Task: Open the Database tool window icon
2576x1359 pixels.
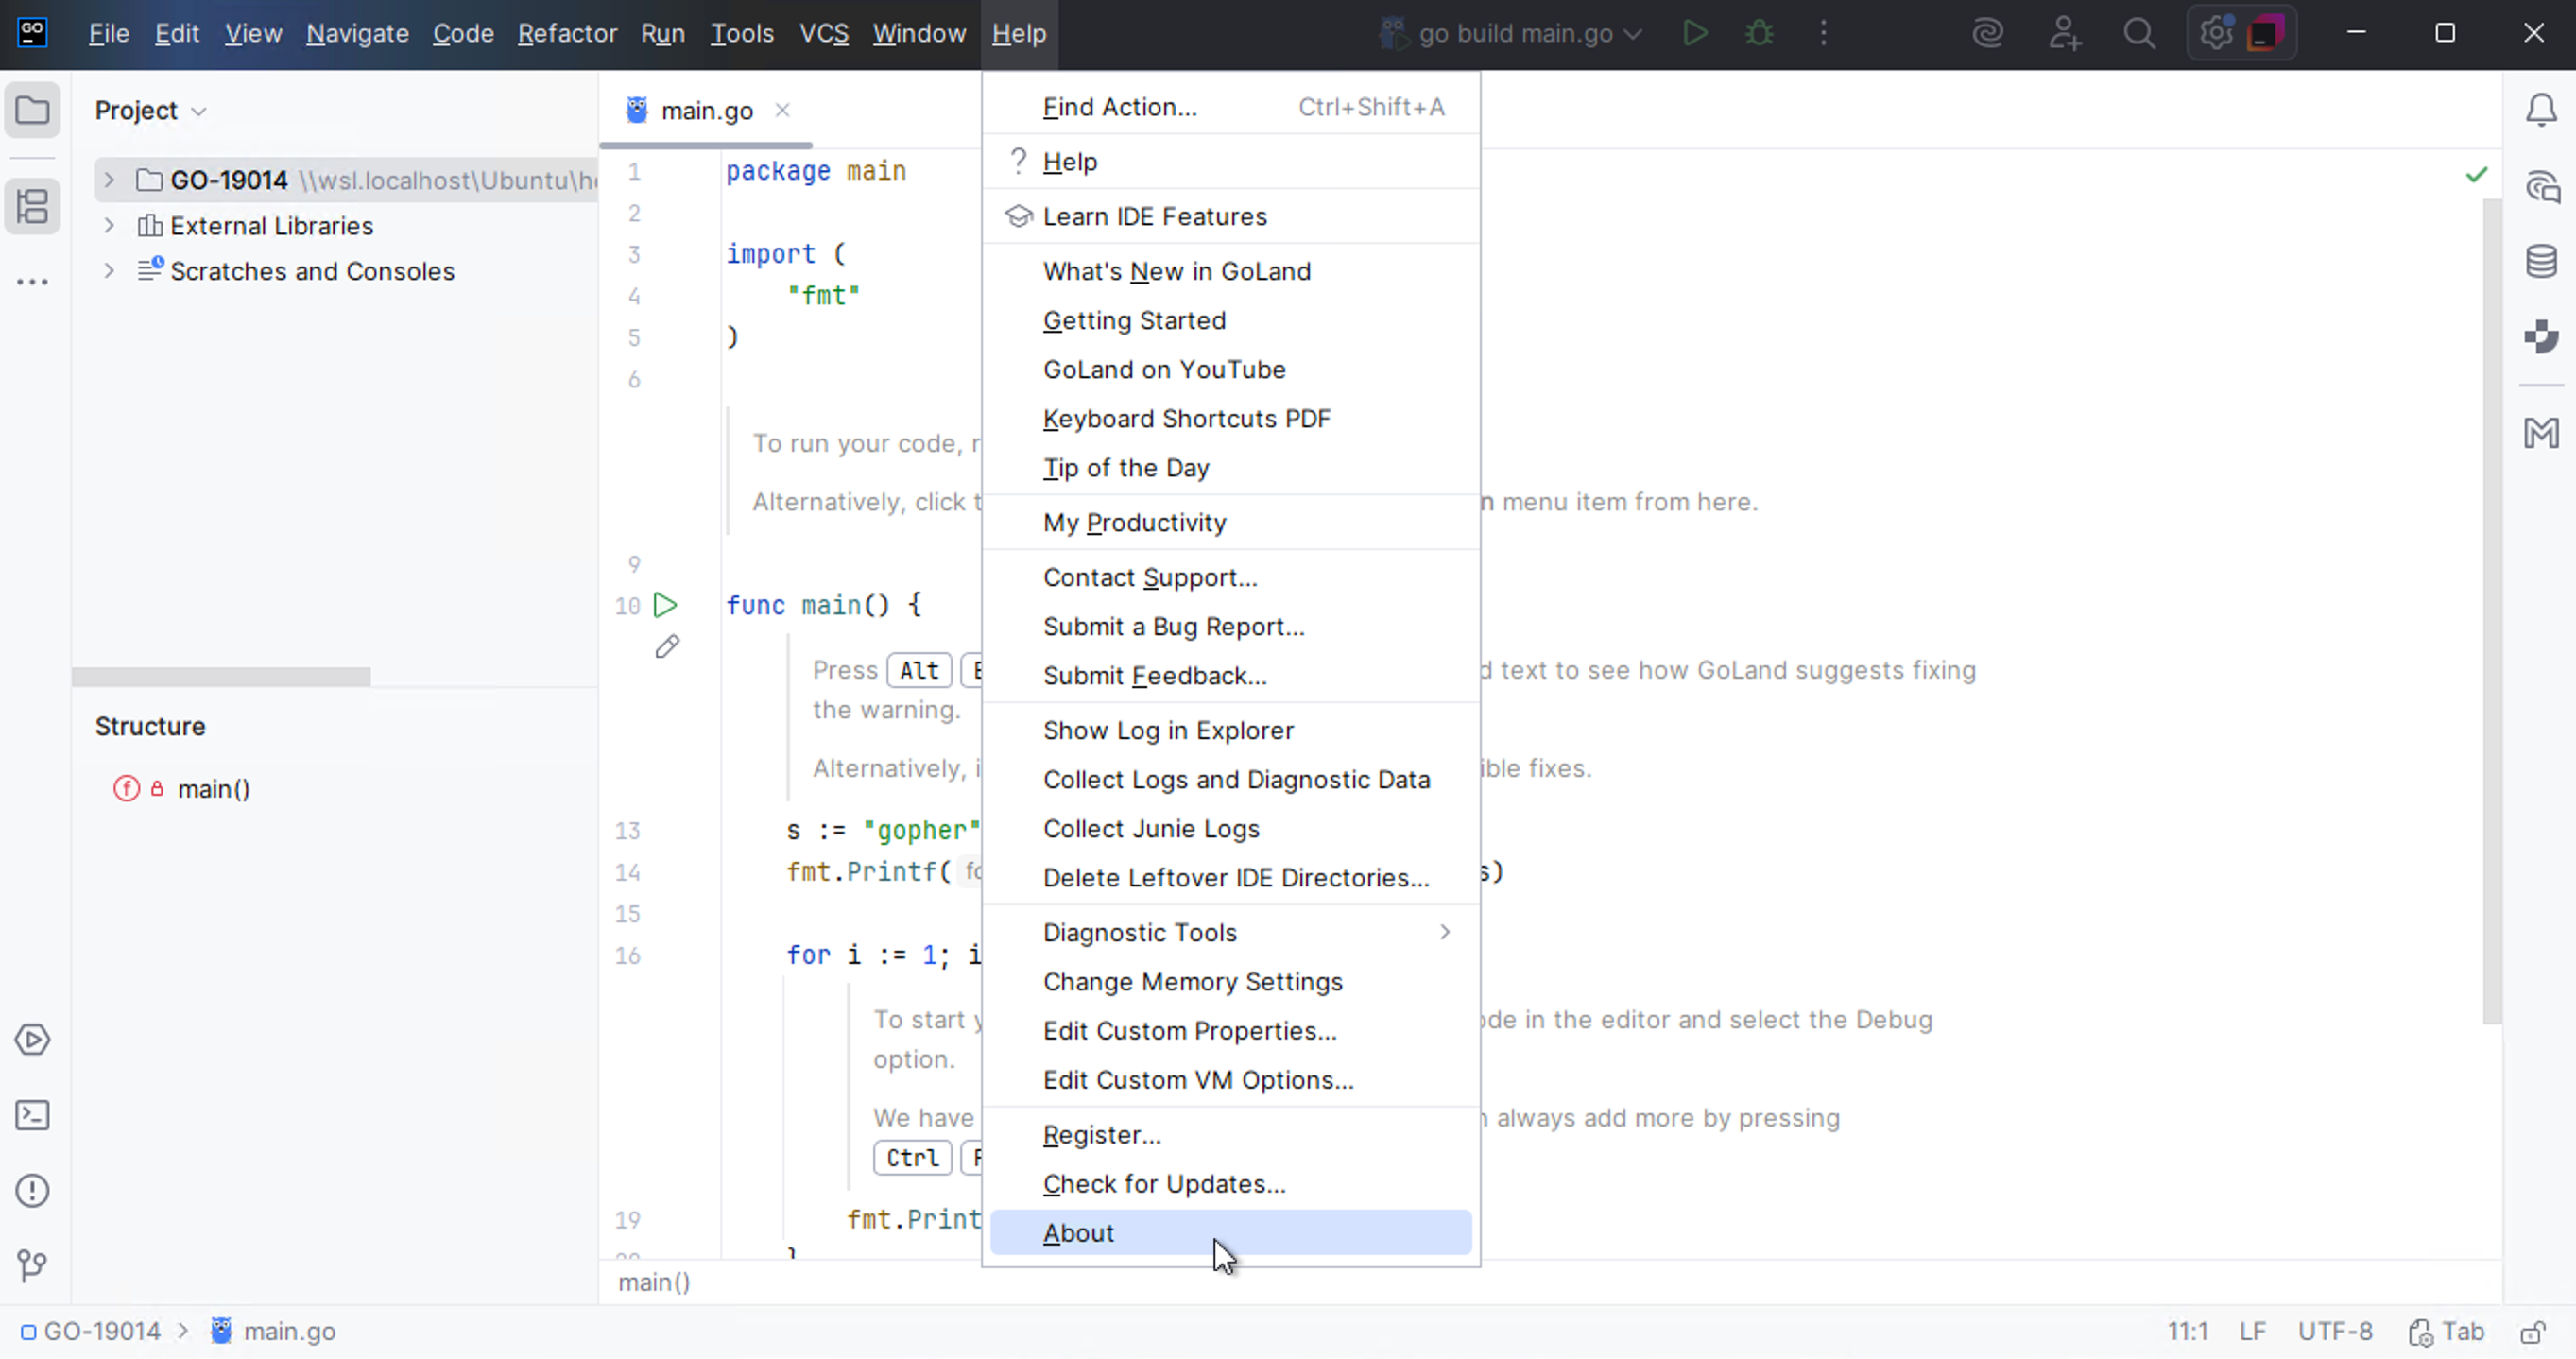Action: pos(2543,261)
